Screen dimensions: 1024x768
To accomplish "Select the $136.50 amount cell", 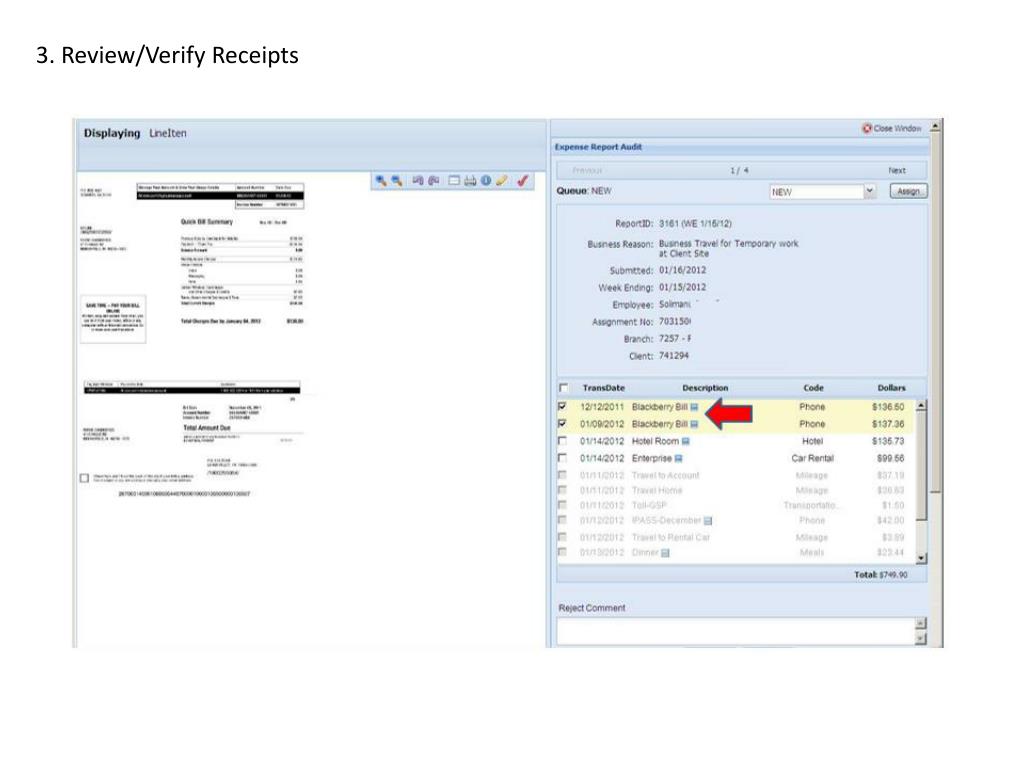I will tap(888, 407).
